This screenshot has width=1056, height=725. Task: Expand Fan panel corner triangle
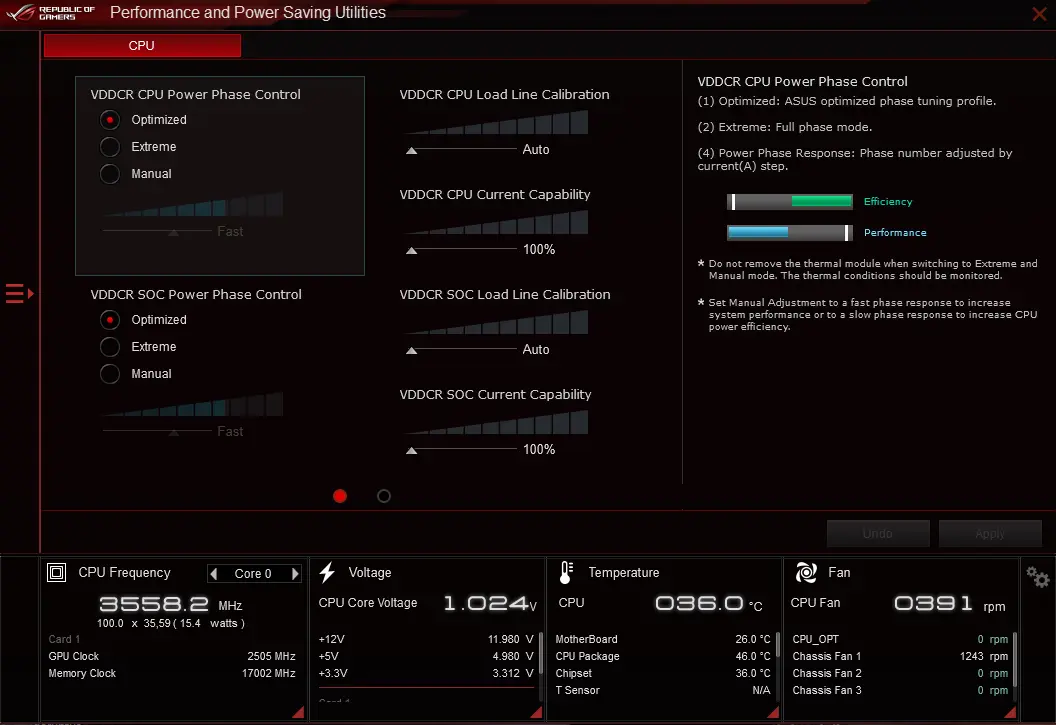1010,712
